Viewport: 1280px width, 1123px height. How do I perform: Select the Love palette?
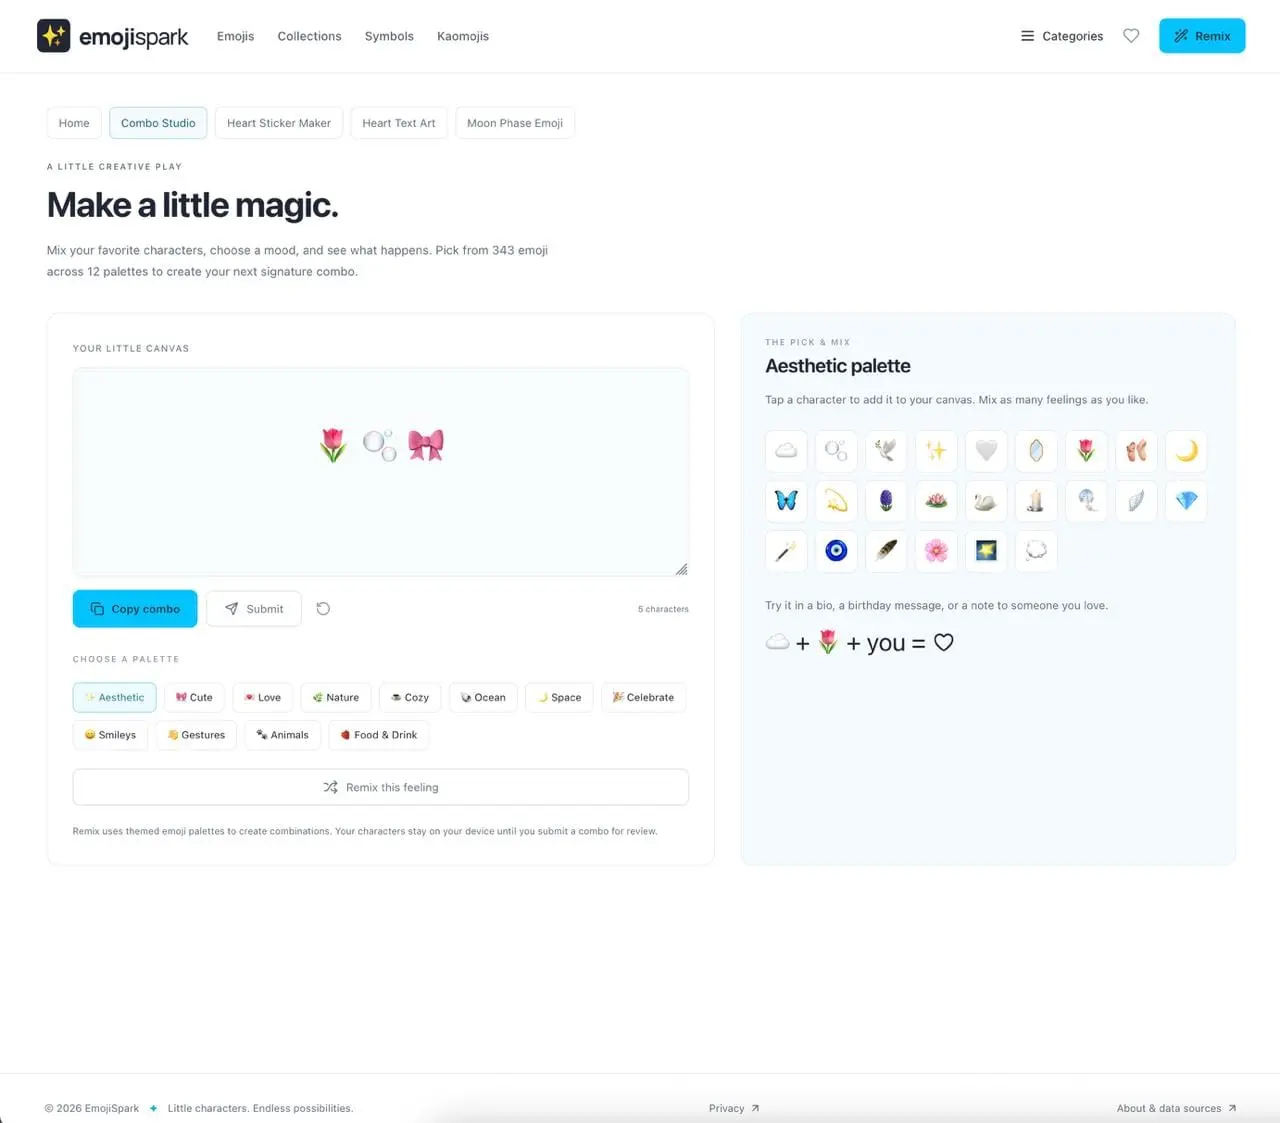click(x=263, y=698)
